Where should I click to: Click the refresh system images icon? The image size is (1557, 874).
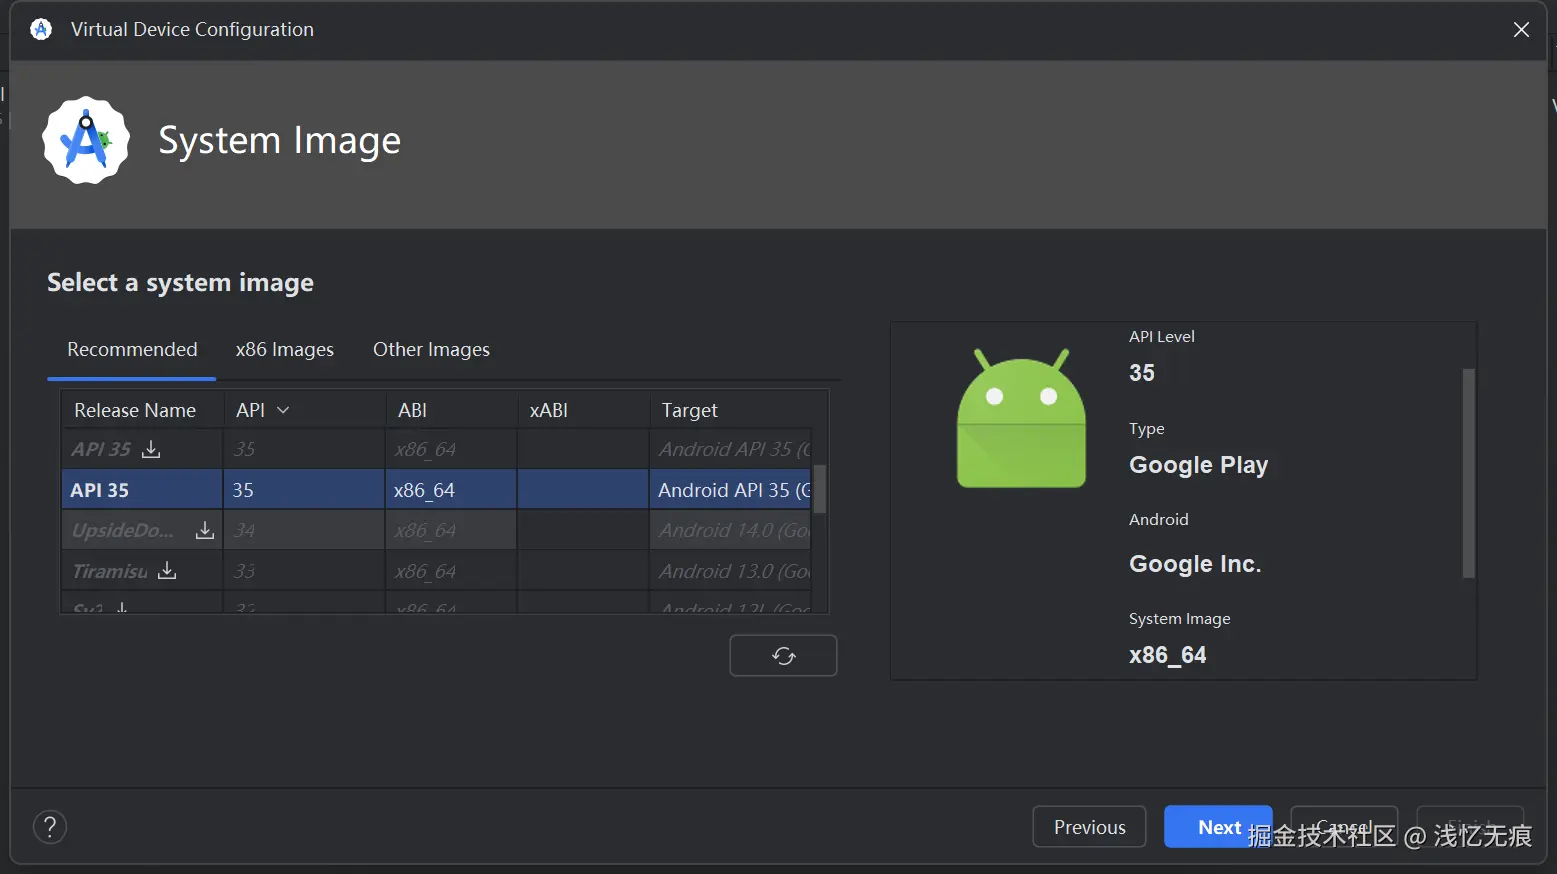coord(783,656)
